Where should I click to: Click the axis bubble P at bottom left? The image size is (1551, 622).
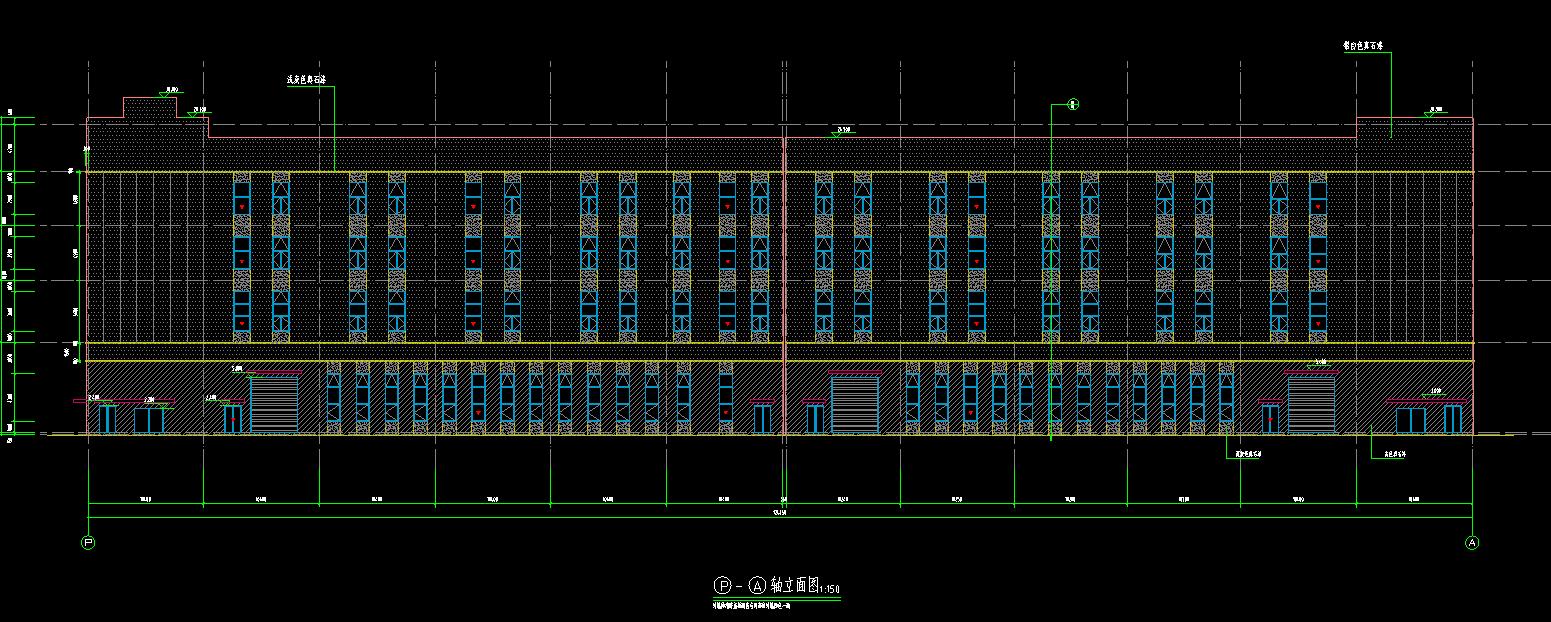pos(88,543)
